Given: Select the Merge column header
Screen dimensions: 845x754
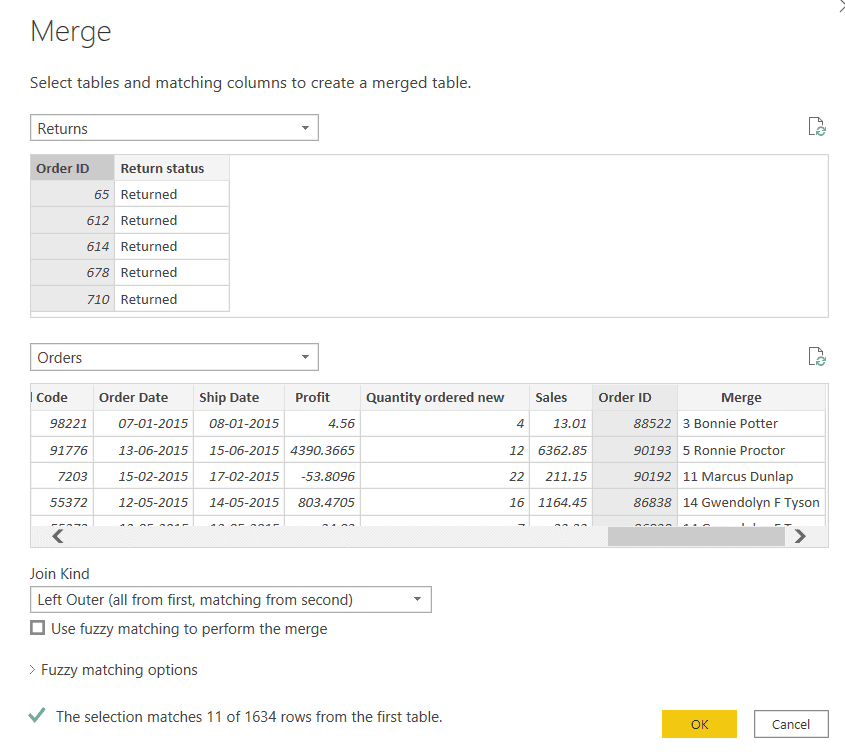Looking at the screenshot, I should tap(741, 397).
